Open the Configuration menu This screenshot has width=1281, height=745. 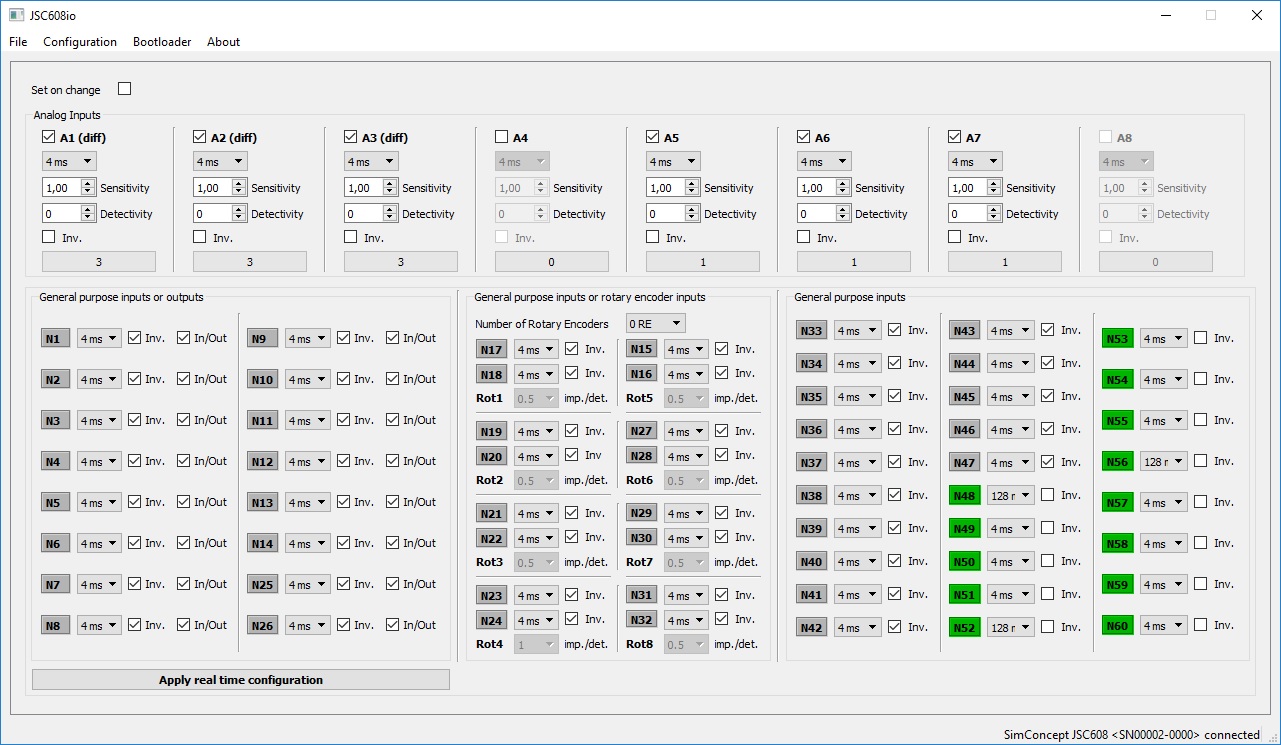pos(80,42)
